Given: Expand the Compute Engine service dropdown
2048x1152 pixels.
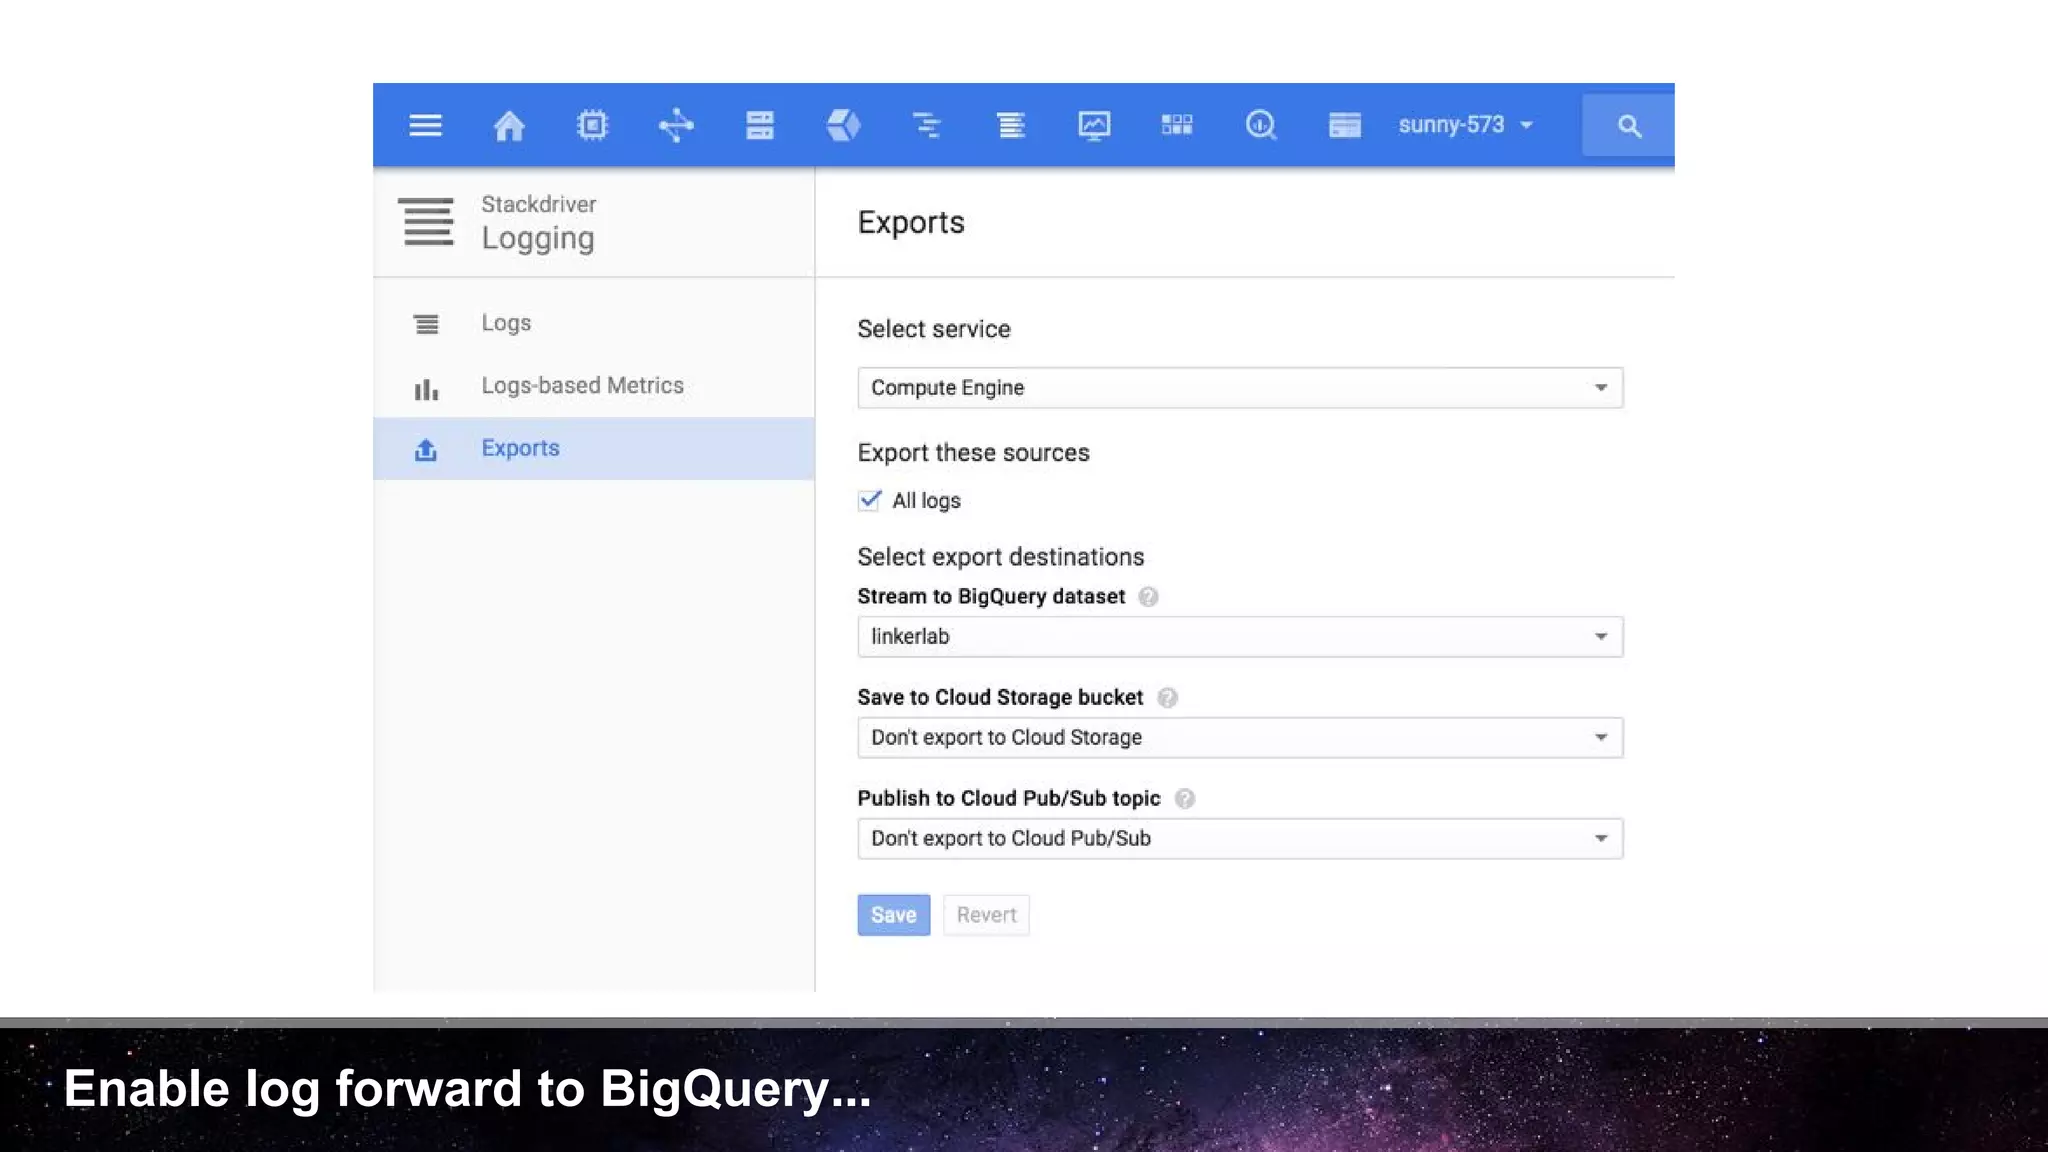Looking at the screenshot, I should click(x=1239, y=388).
